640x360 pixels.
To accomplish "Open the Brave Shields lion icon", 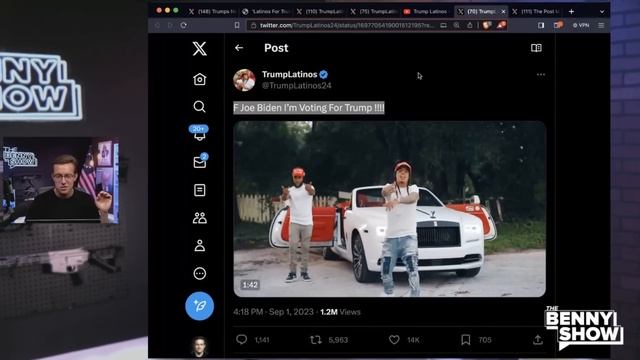I will click(x=487, y=25).
